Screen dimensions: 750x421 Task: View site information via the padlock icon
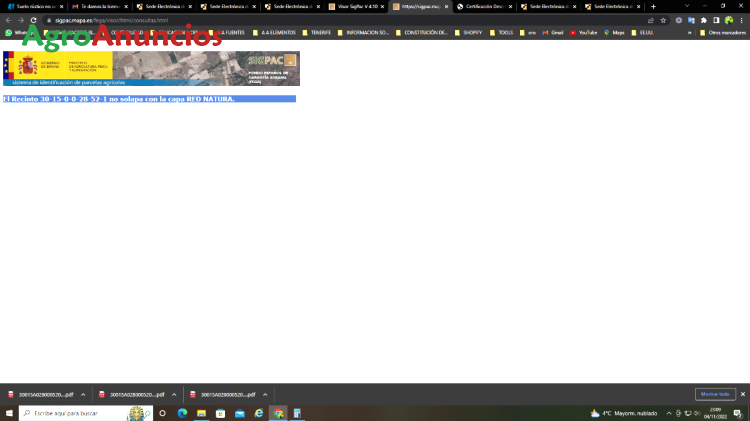click(x=49, y=21)
